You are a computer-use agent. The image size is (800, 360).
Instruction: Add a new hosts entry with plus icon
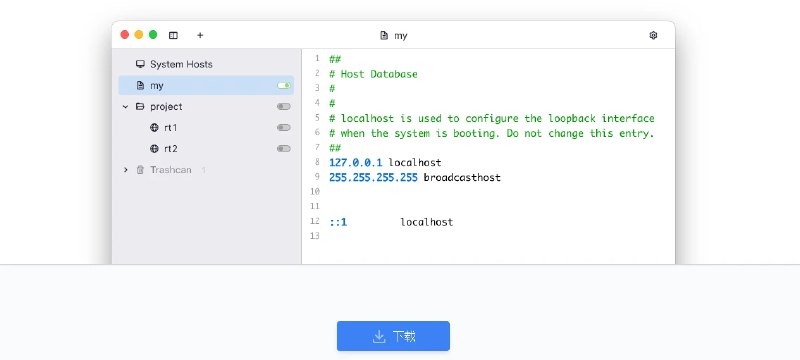click(x=200, y=35)
